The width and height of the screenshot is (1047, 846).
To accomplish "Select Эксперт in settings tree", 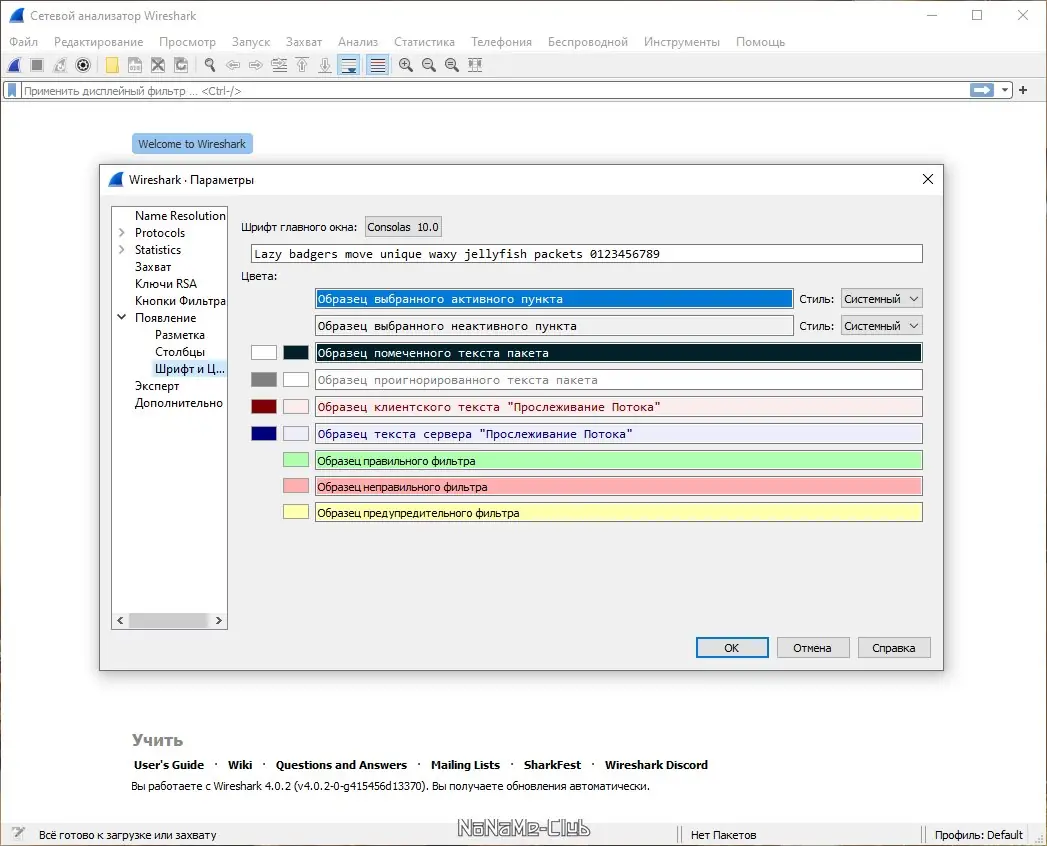I will 157,386.
